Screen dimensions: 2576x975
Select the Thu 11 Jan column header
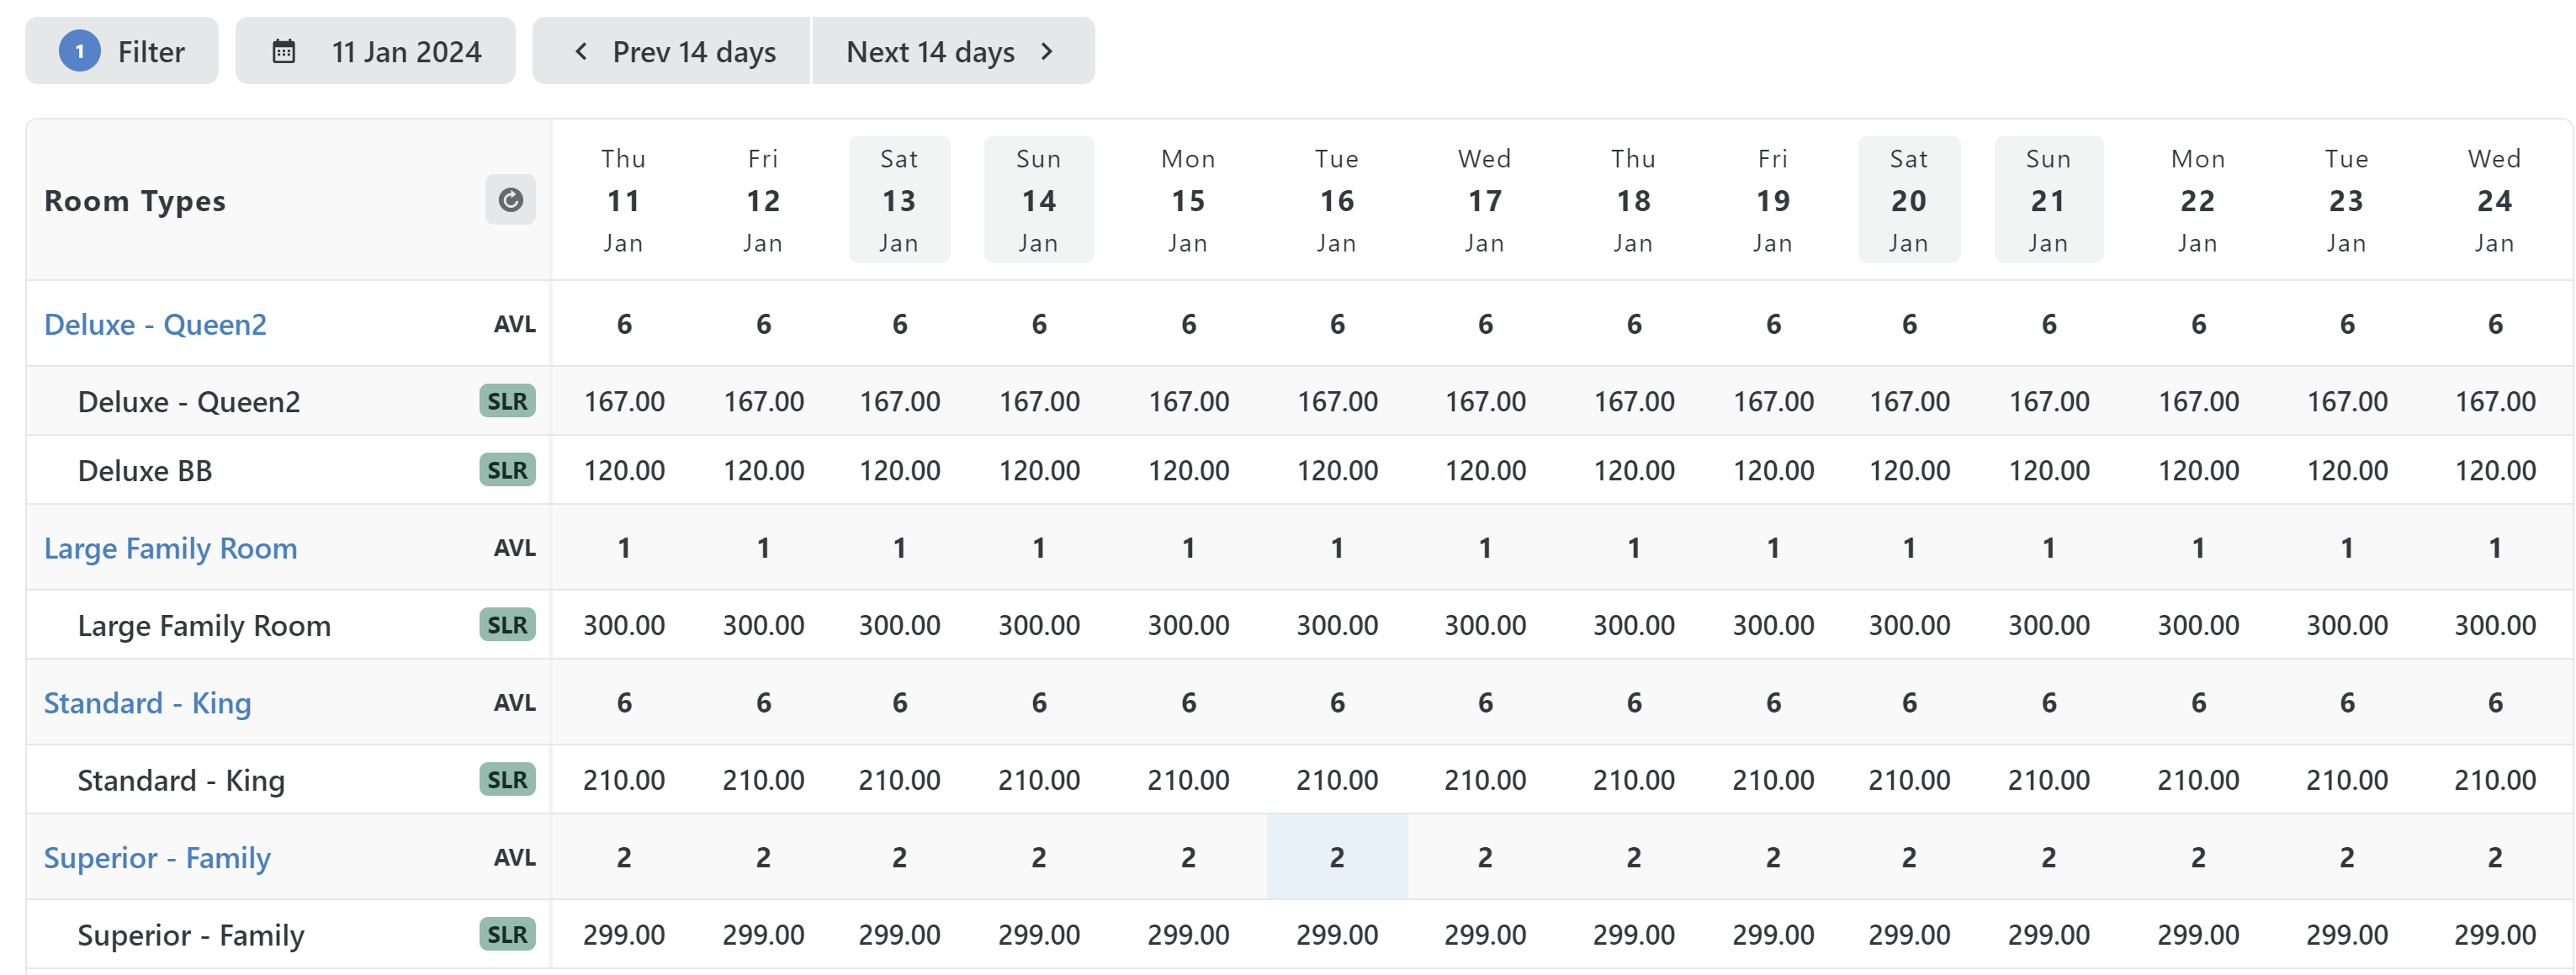point(623,200)
